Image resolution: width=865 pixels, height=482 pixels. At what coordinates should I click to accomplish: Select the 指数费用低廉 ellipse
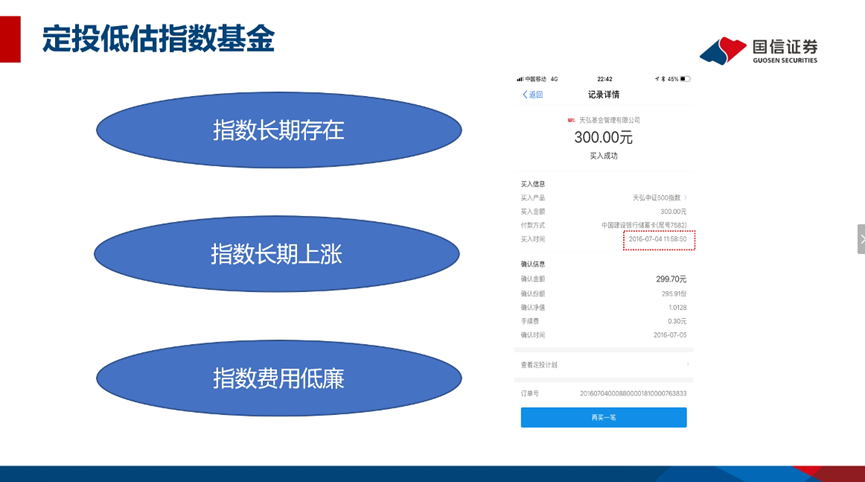point(279,378)
